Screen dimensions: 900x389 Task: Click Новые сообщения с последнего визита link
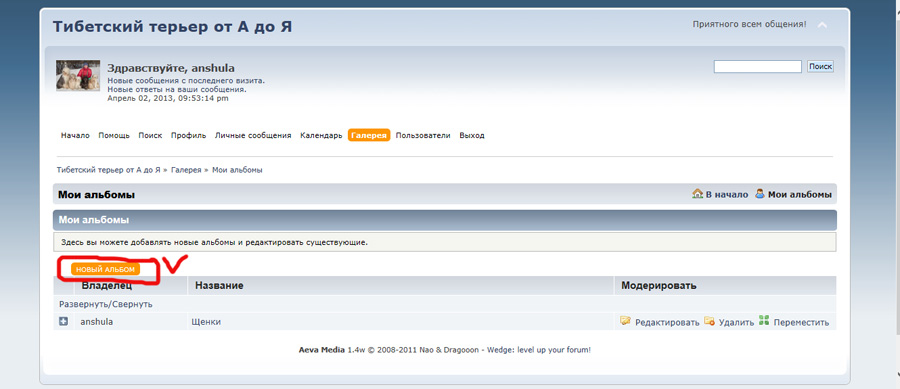[186, 81]
